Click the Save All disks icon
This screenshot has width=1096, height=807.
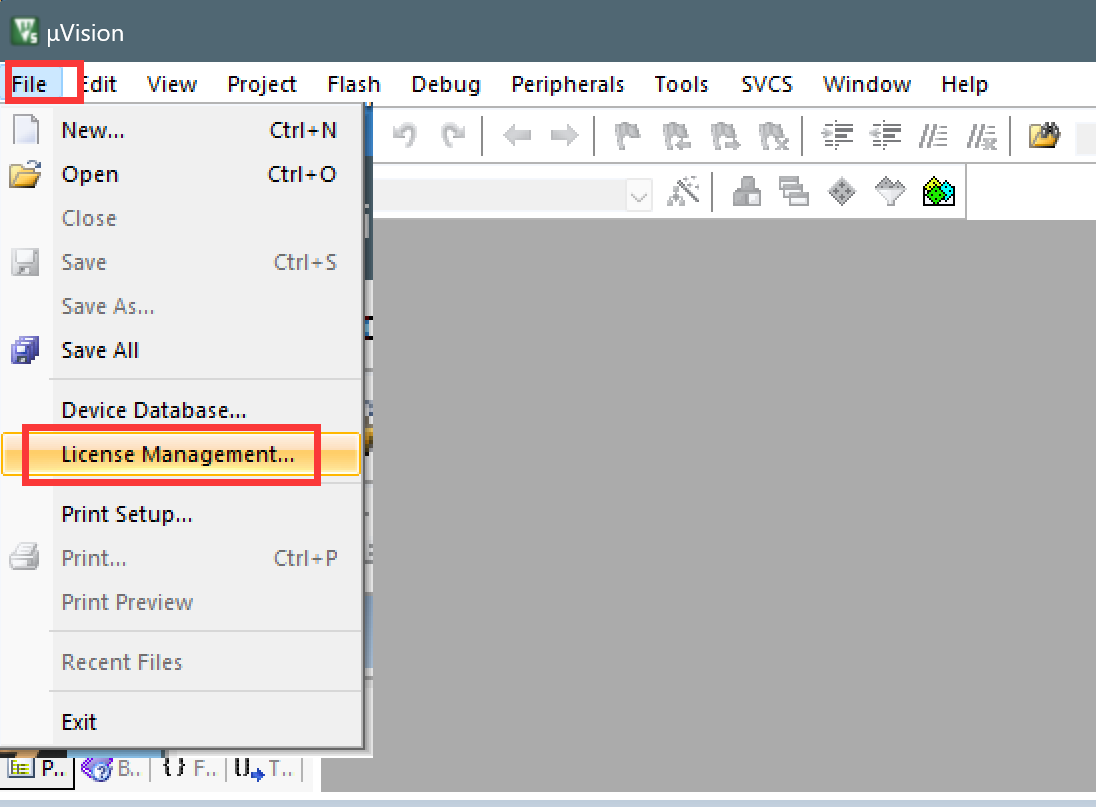coord(25,350)
